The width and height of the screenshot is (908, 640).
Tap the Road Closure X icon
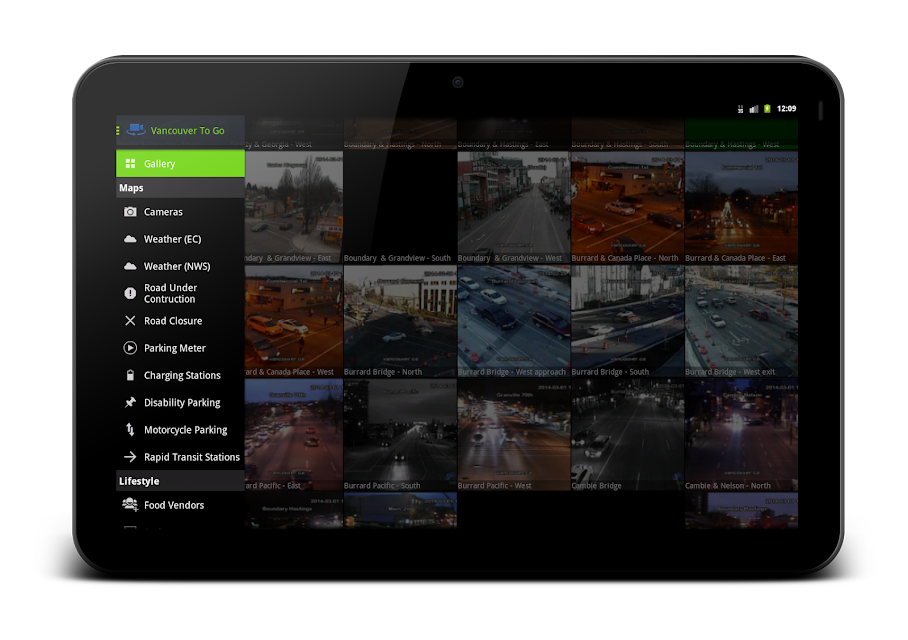pyautogui.click(x=130, y=321)
